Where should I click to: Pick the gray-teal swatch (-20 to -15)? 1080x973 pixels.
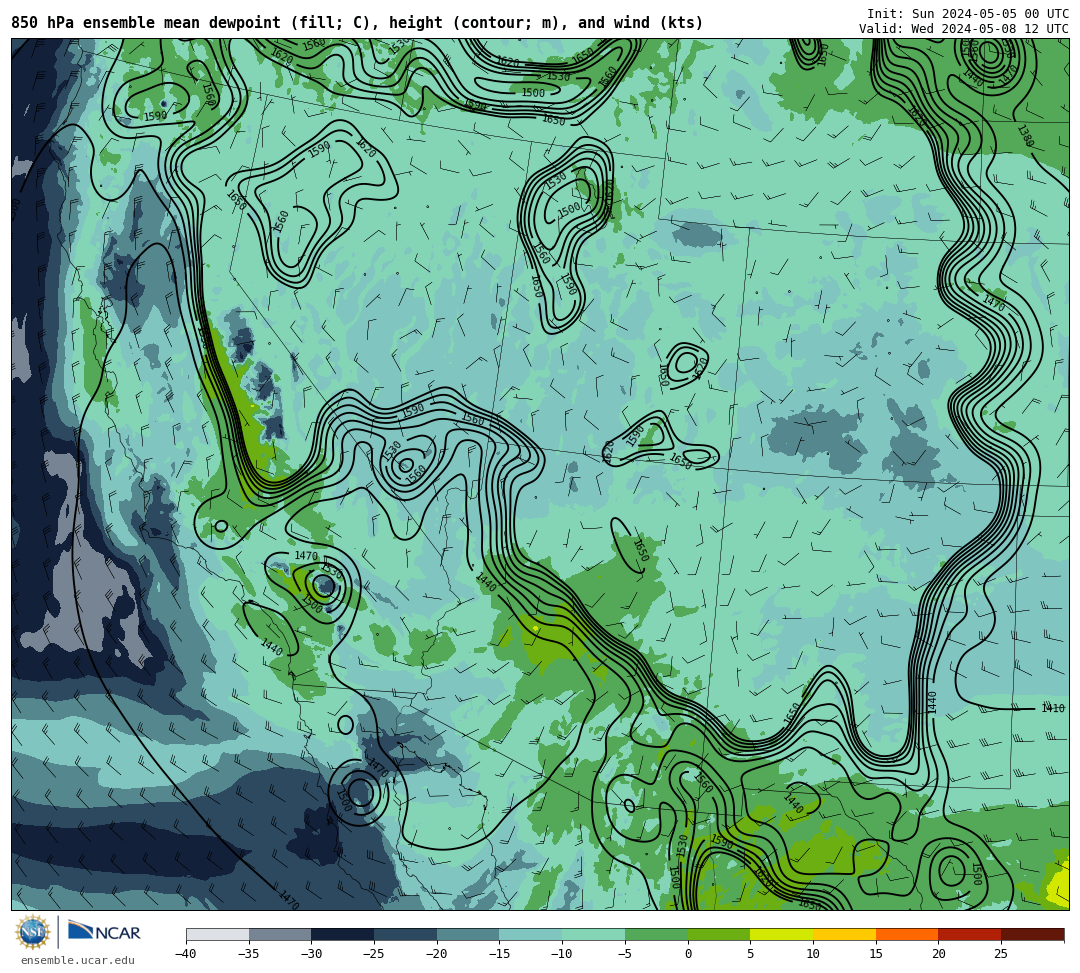pos(468,934)
